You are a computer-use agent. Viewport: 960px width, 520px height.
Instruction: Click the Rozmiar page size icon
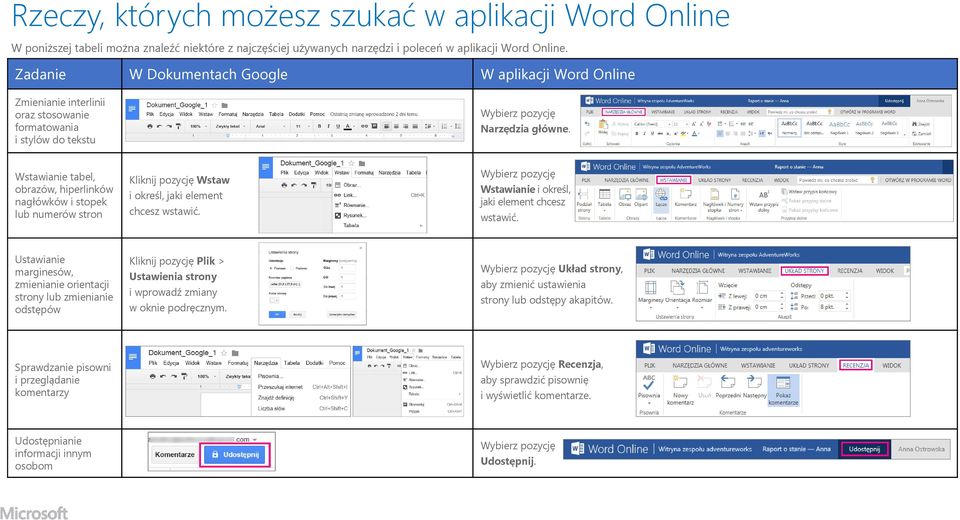pos(702,288)
